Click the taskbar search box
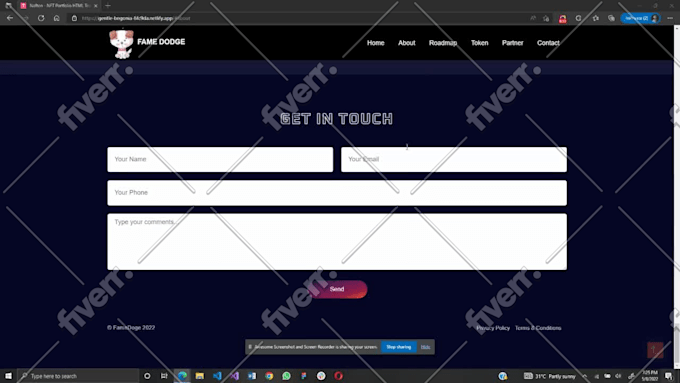680x383 pixels. coord(78,376)
